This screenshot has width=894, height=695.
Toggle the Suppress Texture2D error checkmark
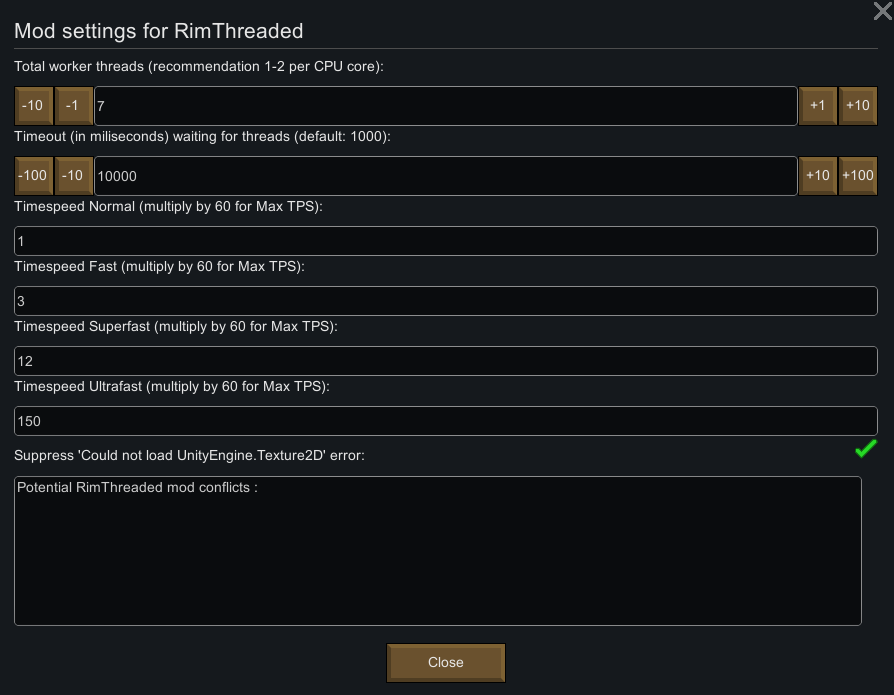coord(866,450)
